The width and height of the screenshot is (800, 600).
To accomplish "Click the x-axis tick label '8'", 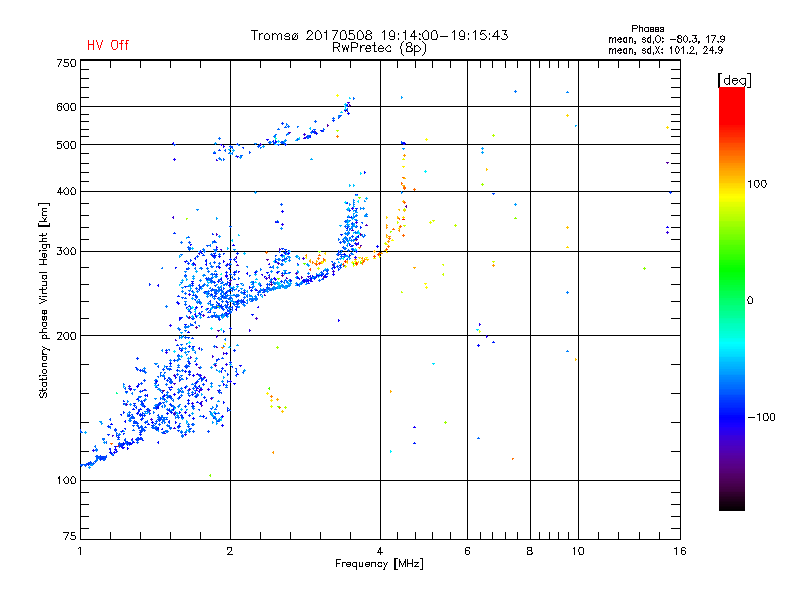I will coord(530,551).
